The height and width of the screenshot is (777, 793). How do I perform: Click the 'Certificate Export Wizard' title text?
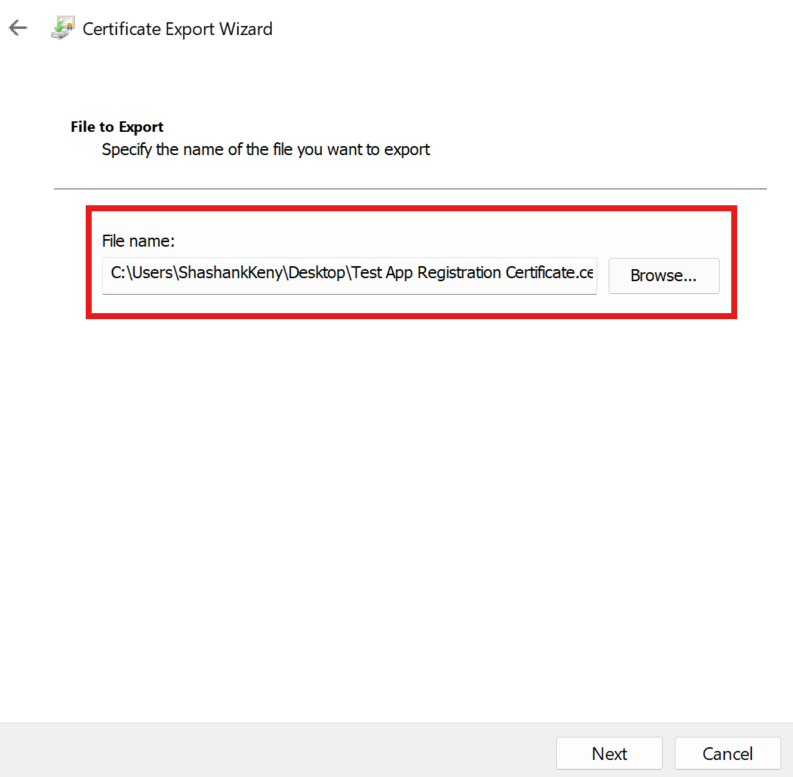click(178, 29)
